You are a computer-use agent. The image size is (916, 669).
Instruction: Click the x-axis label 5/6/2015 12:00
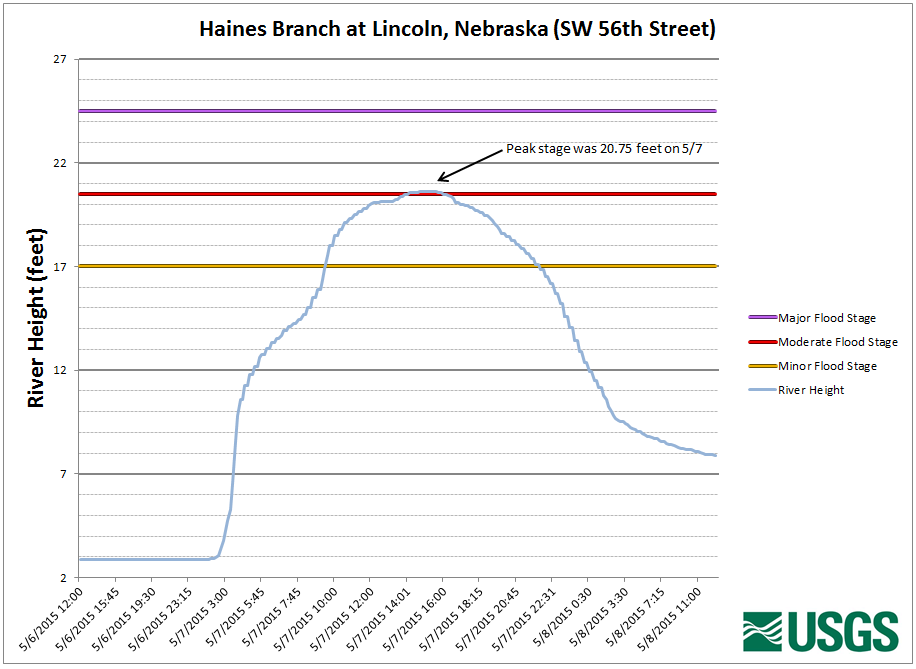50,620
